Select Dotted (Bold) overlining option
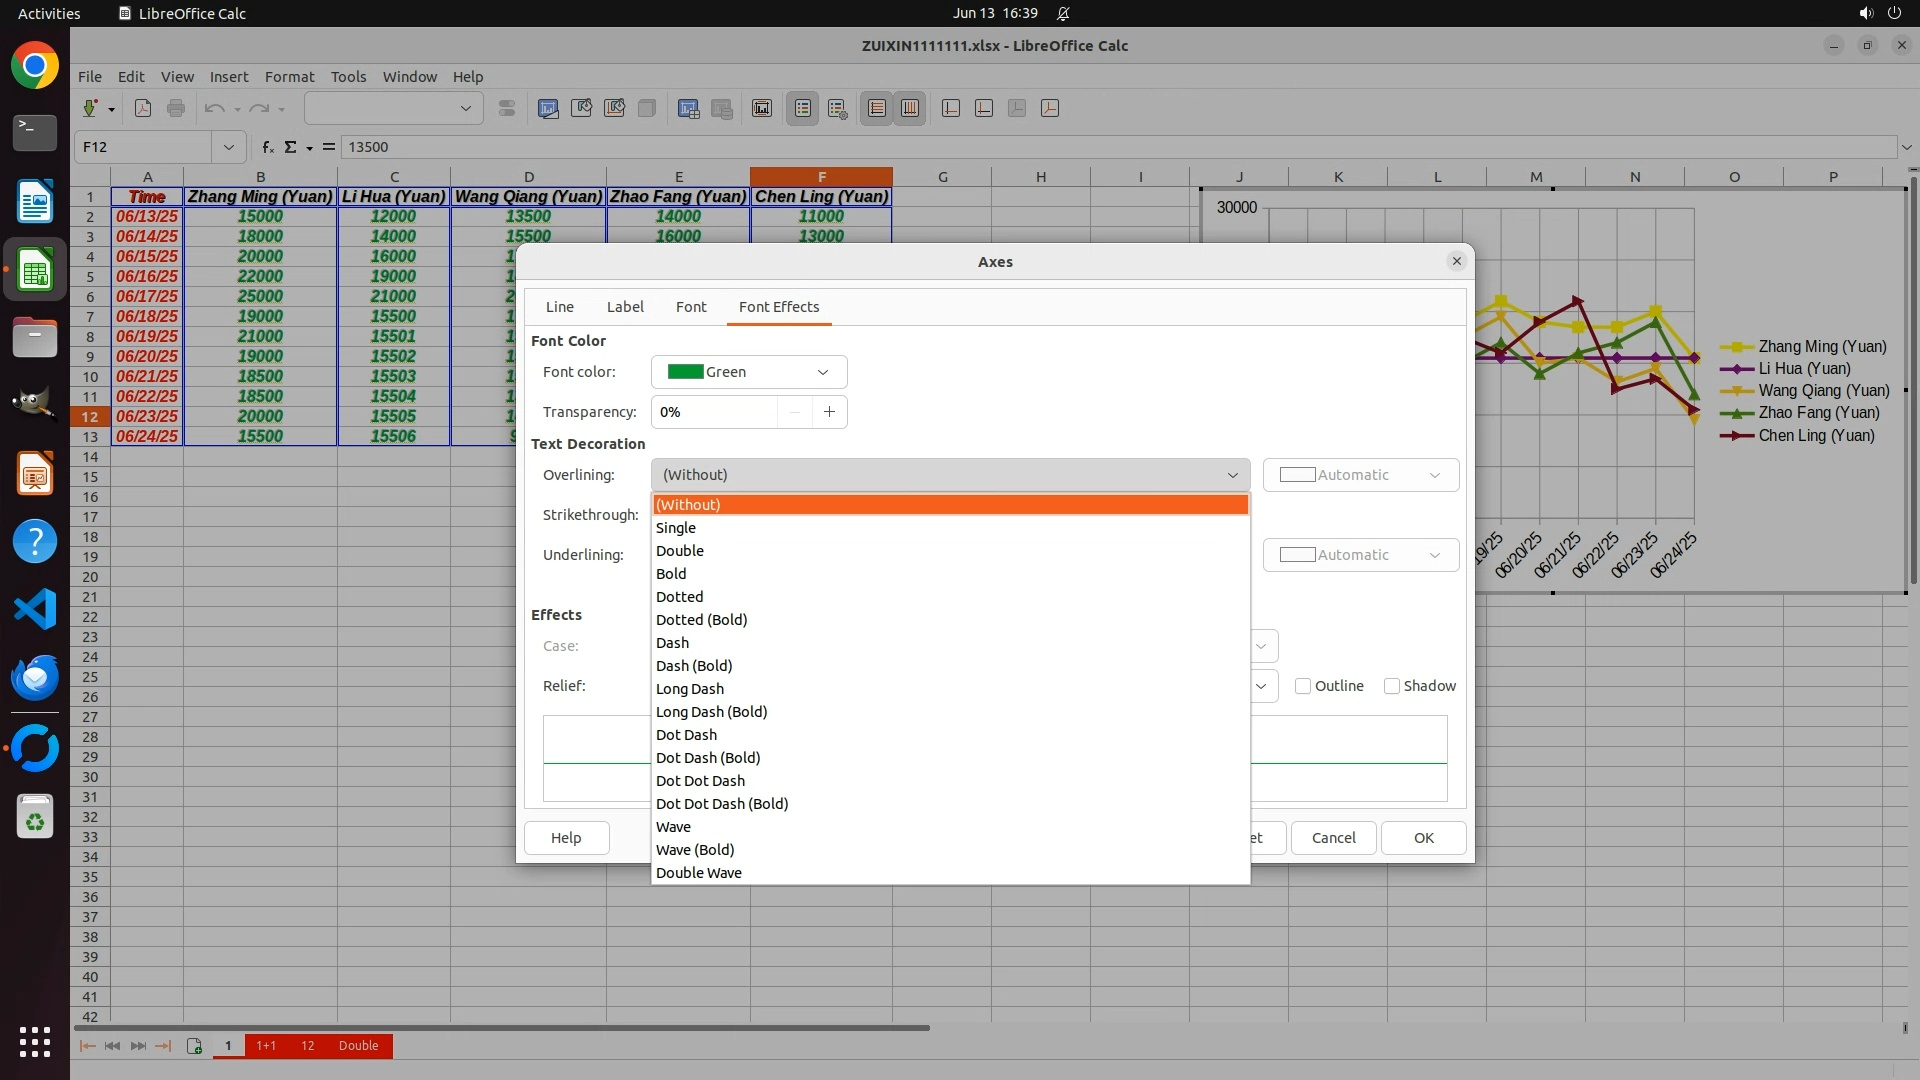 (x=701, y=620)
